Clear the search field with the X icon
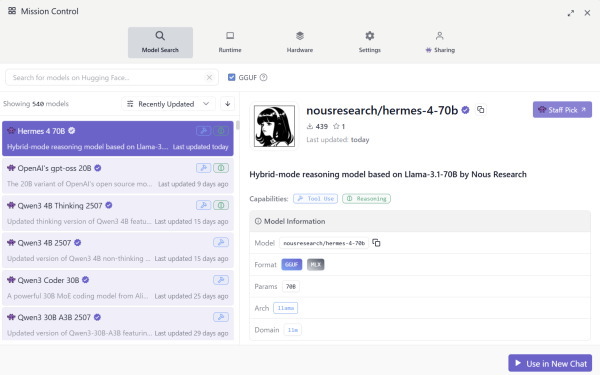The image size is (600, 375). [209, 78]
